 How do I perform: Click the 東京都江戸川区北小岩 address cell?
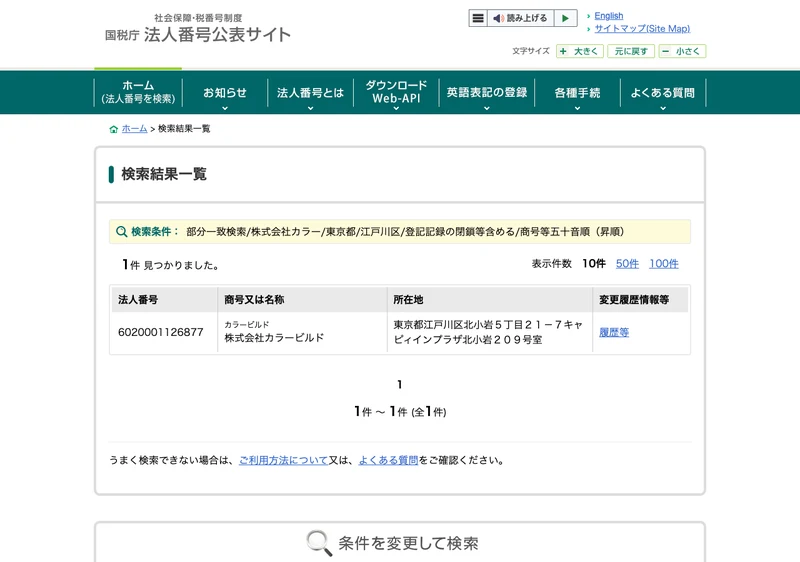(488, 332)
